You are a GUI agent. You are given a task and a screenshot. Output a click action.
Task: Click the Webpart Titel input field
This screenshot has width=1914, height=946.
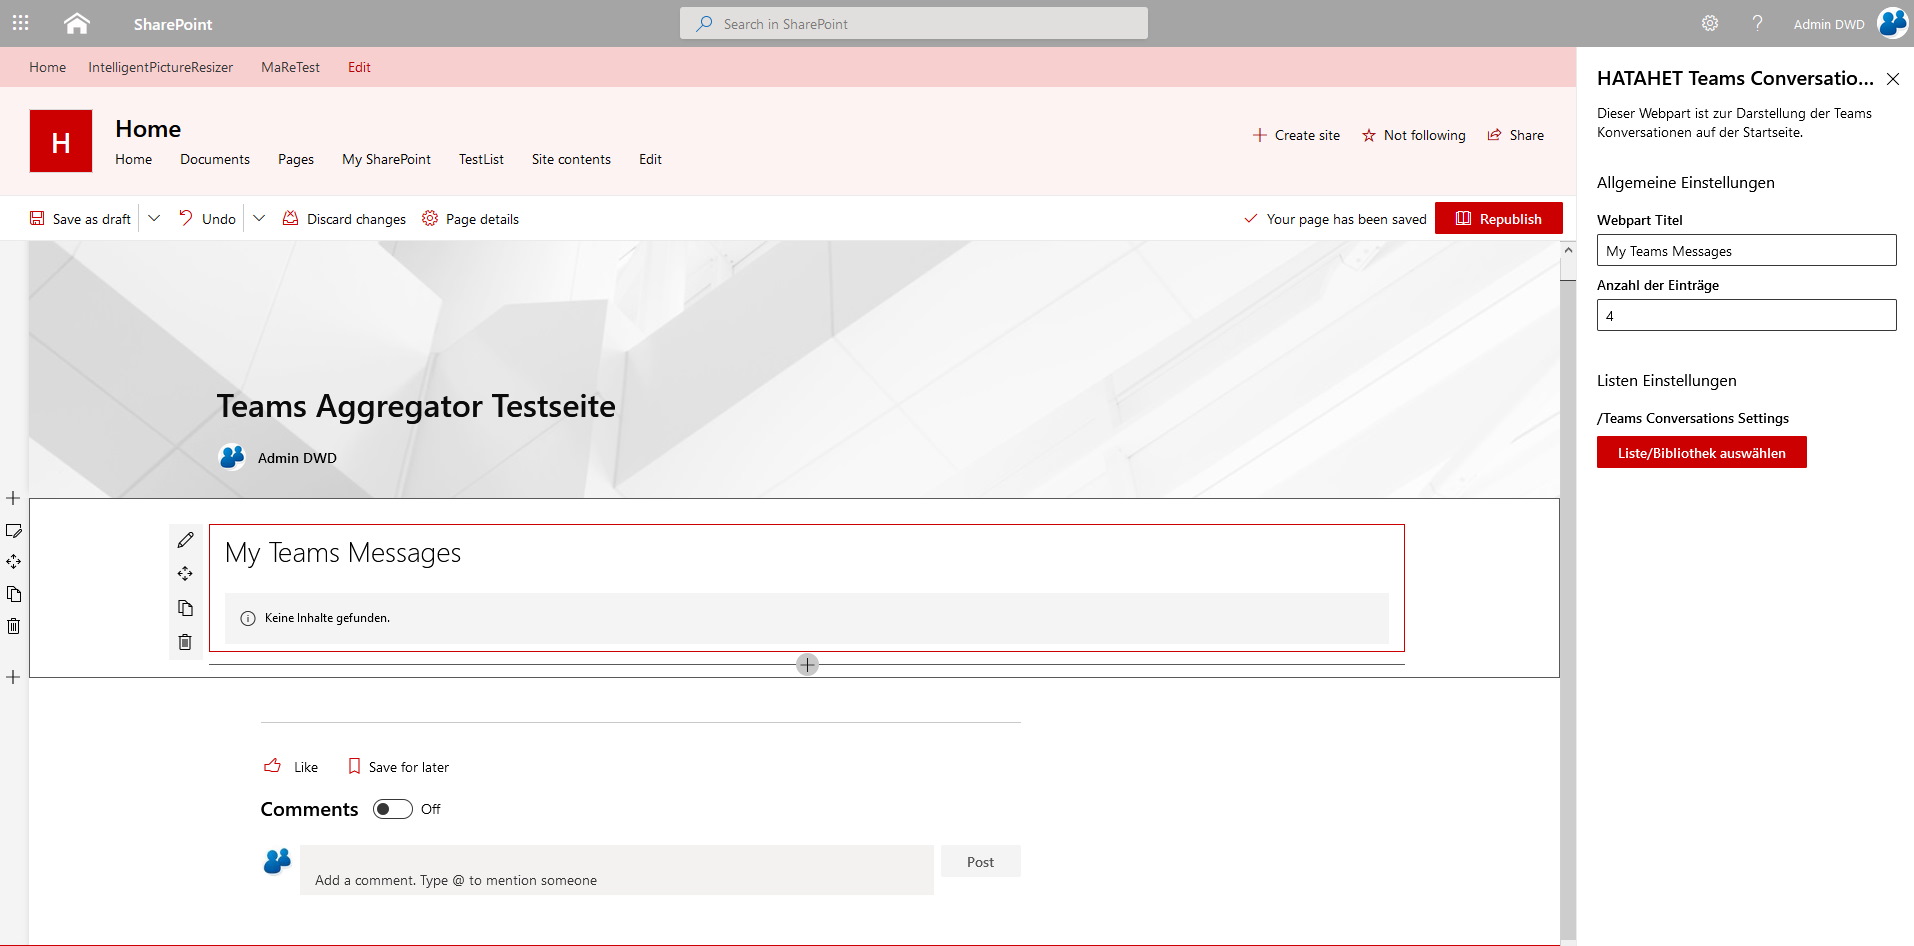point(1746,250)
